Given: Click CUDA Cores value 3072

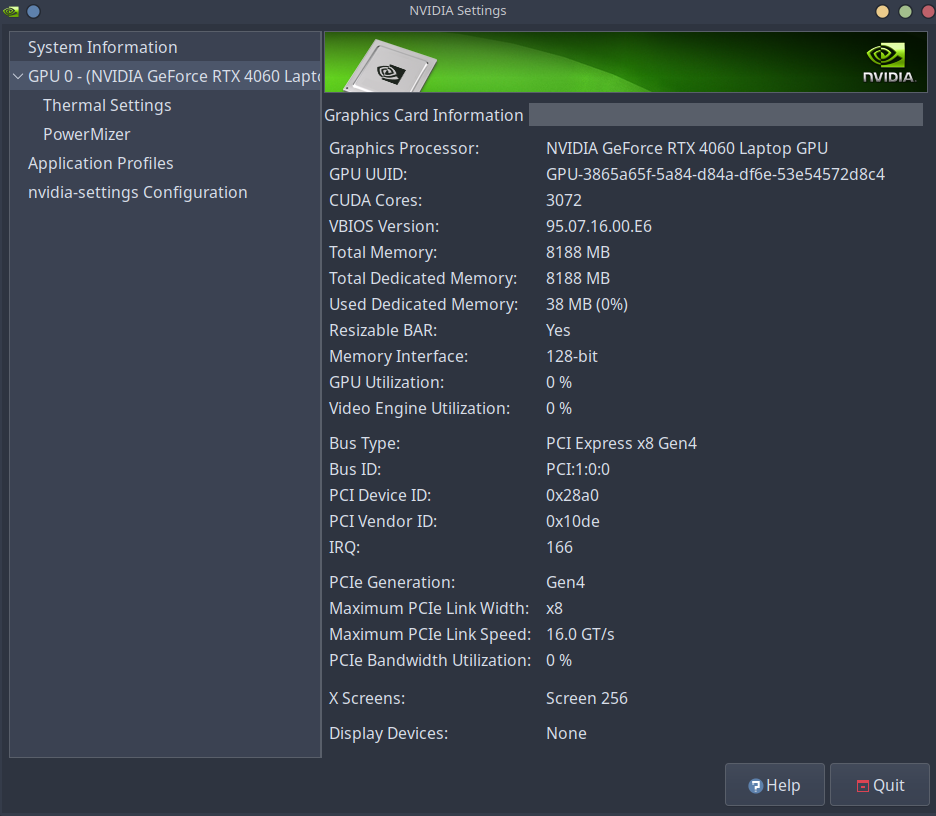Looking at the screenshot, I should [564, 200].
